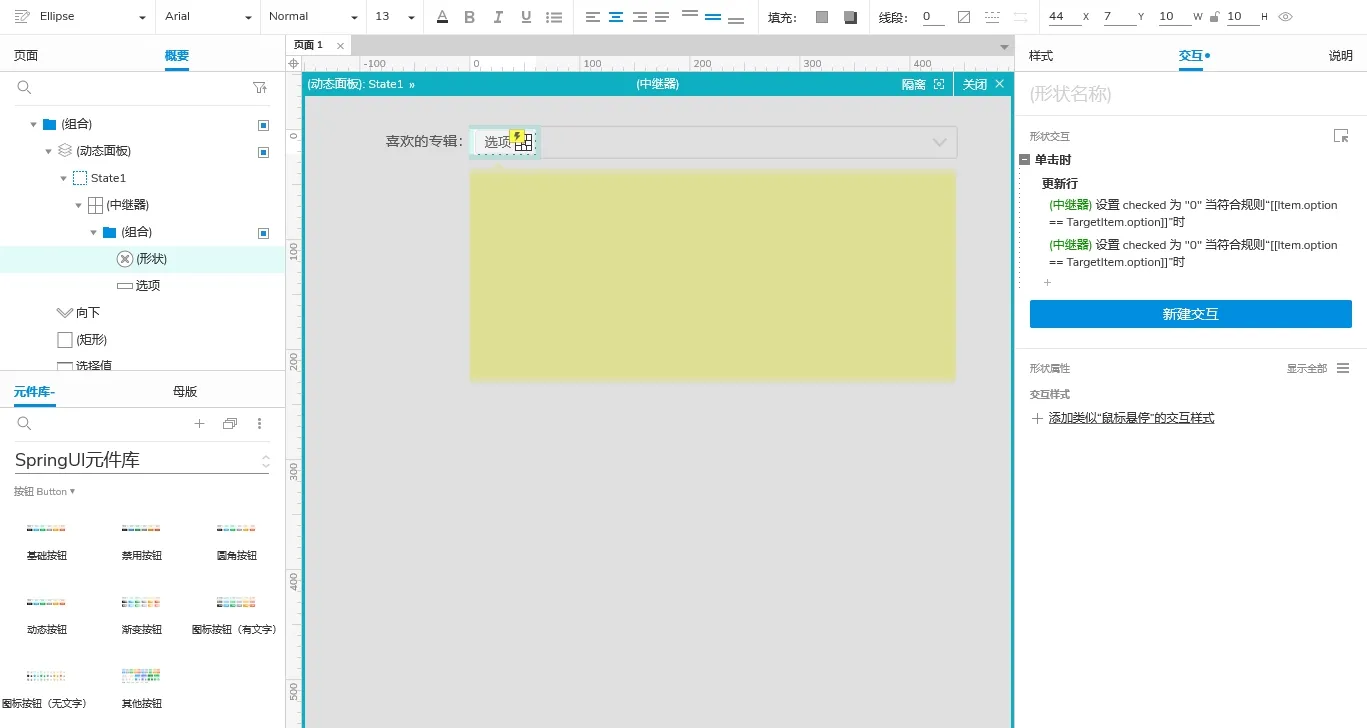Collapse the (动态面板) tree node
The height and width of the screenshot is (728, 1367).
(x=48, y=152)
